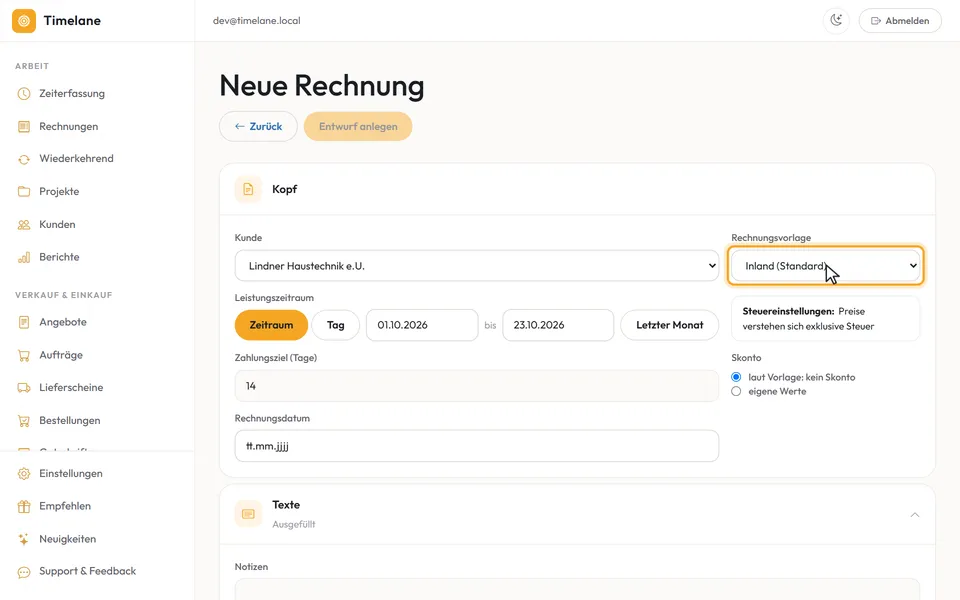Navigate to Kunden page
Image resolution: width=960 pixels, height=600 pixels.
click(x=57, y=225)
